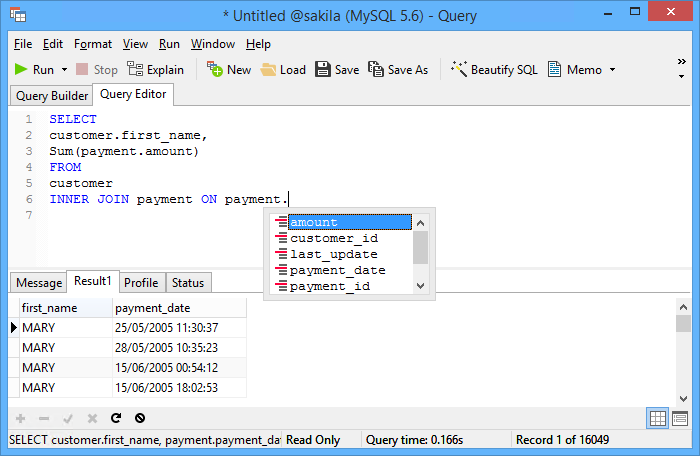Show hidden toolbar items via chevron
The image size is (700, 456).
click(x=682, y=62)
